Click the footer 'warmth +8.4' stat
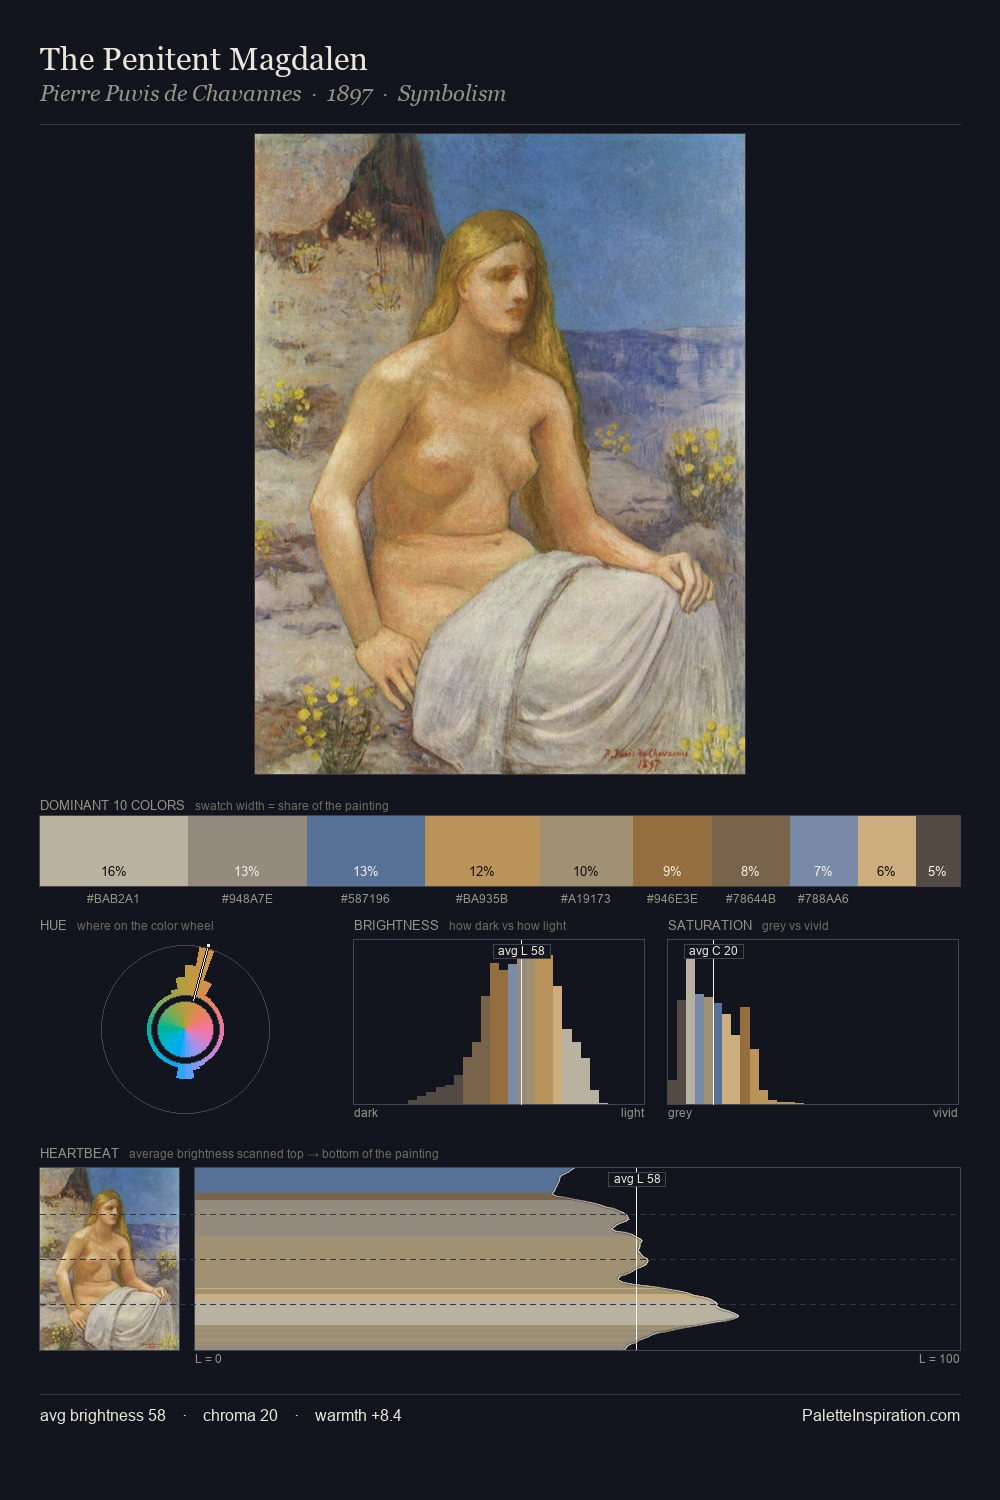This screenshot has width=1000, height=1500. pyautogui.click(x=358, y=1415)
